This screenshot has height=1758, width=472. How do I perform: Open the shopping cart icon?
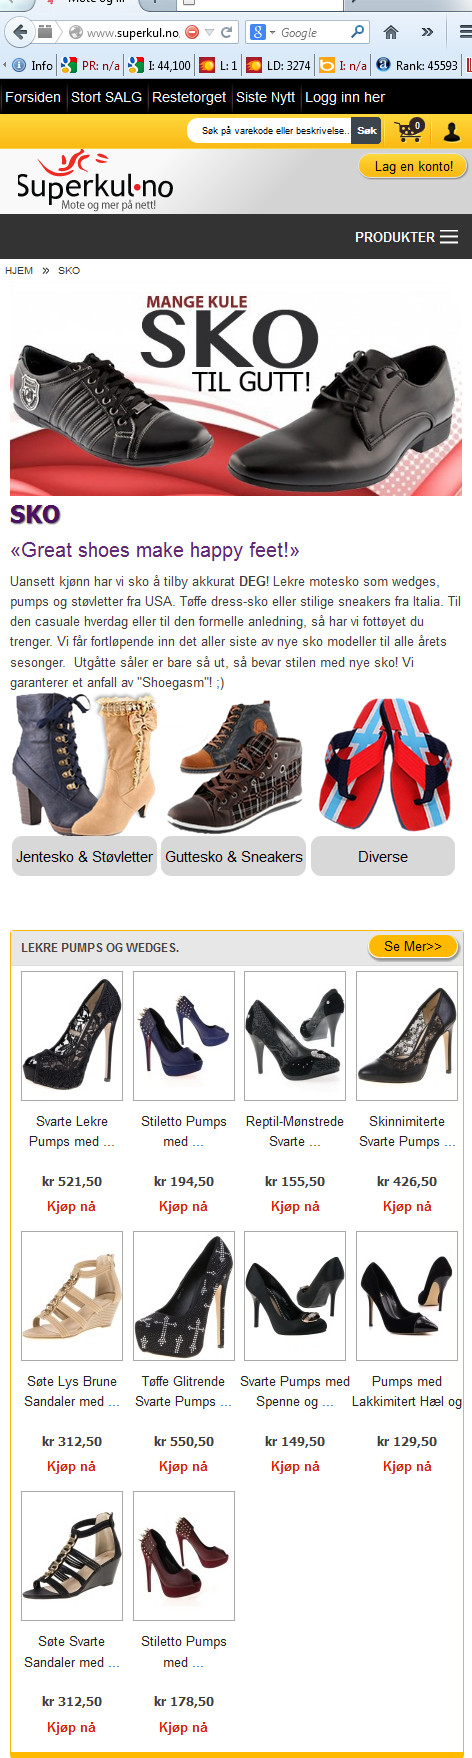coord(408,130)
